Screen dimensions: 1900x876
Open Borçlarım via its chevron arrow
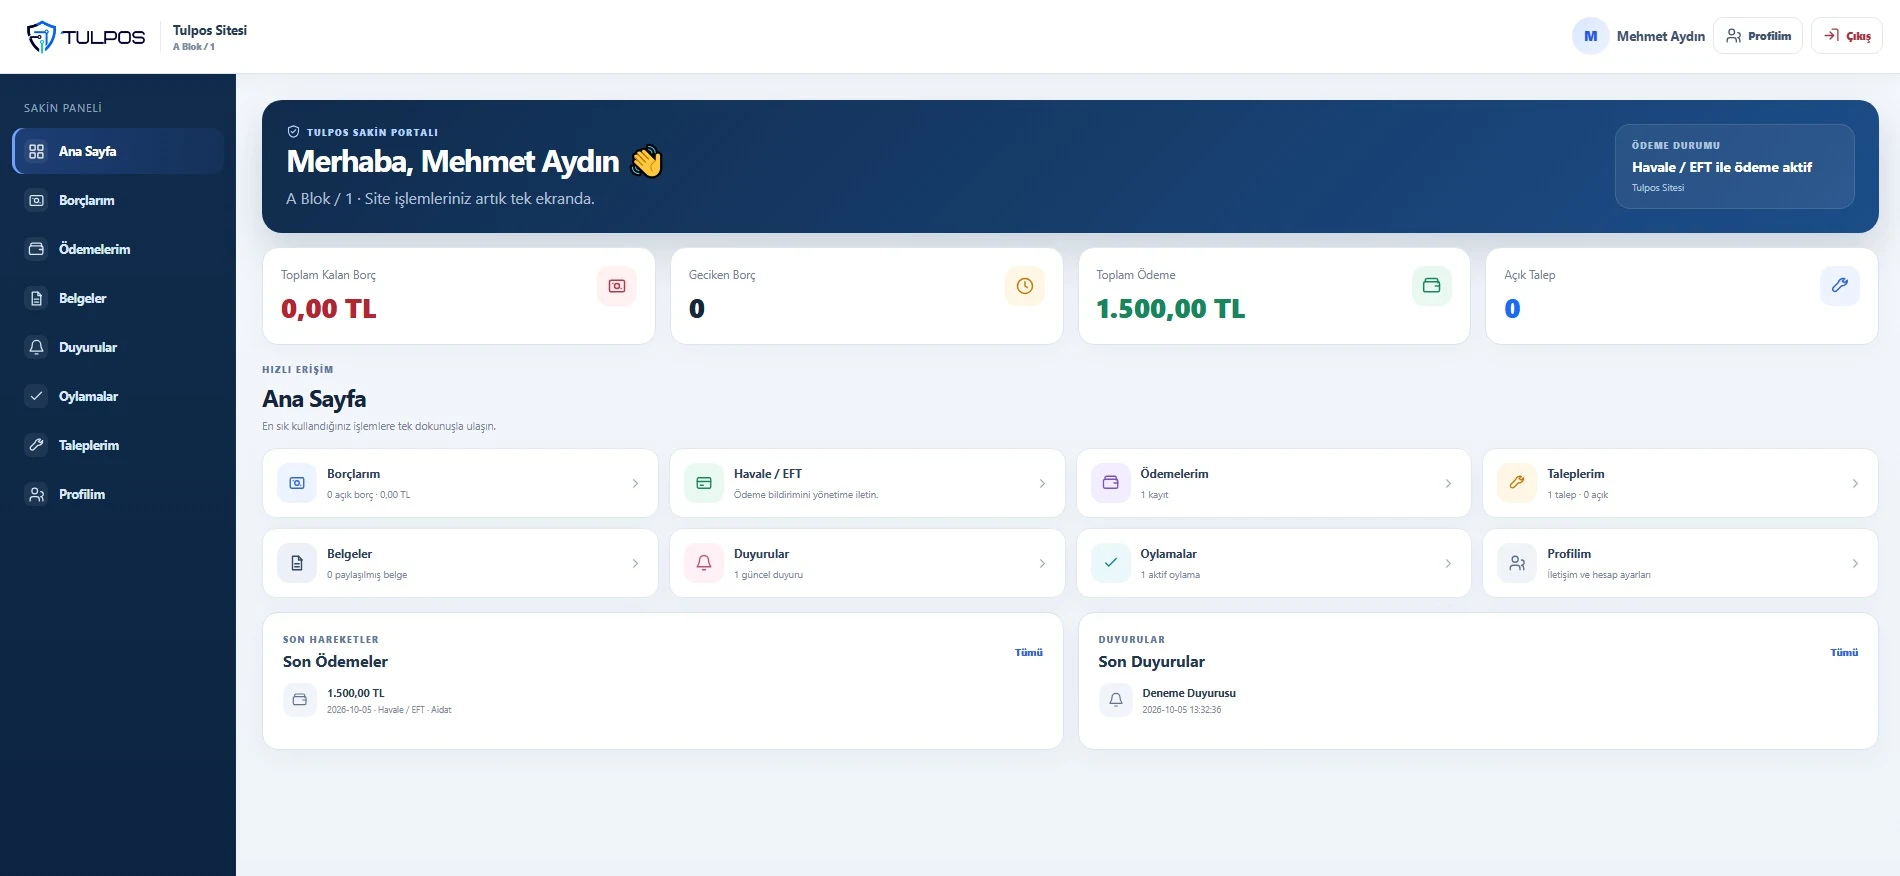pos(635,484)
